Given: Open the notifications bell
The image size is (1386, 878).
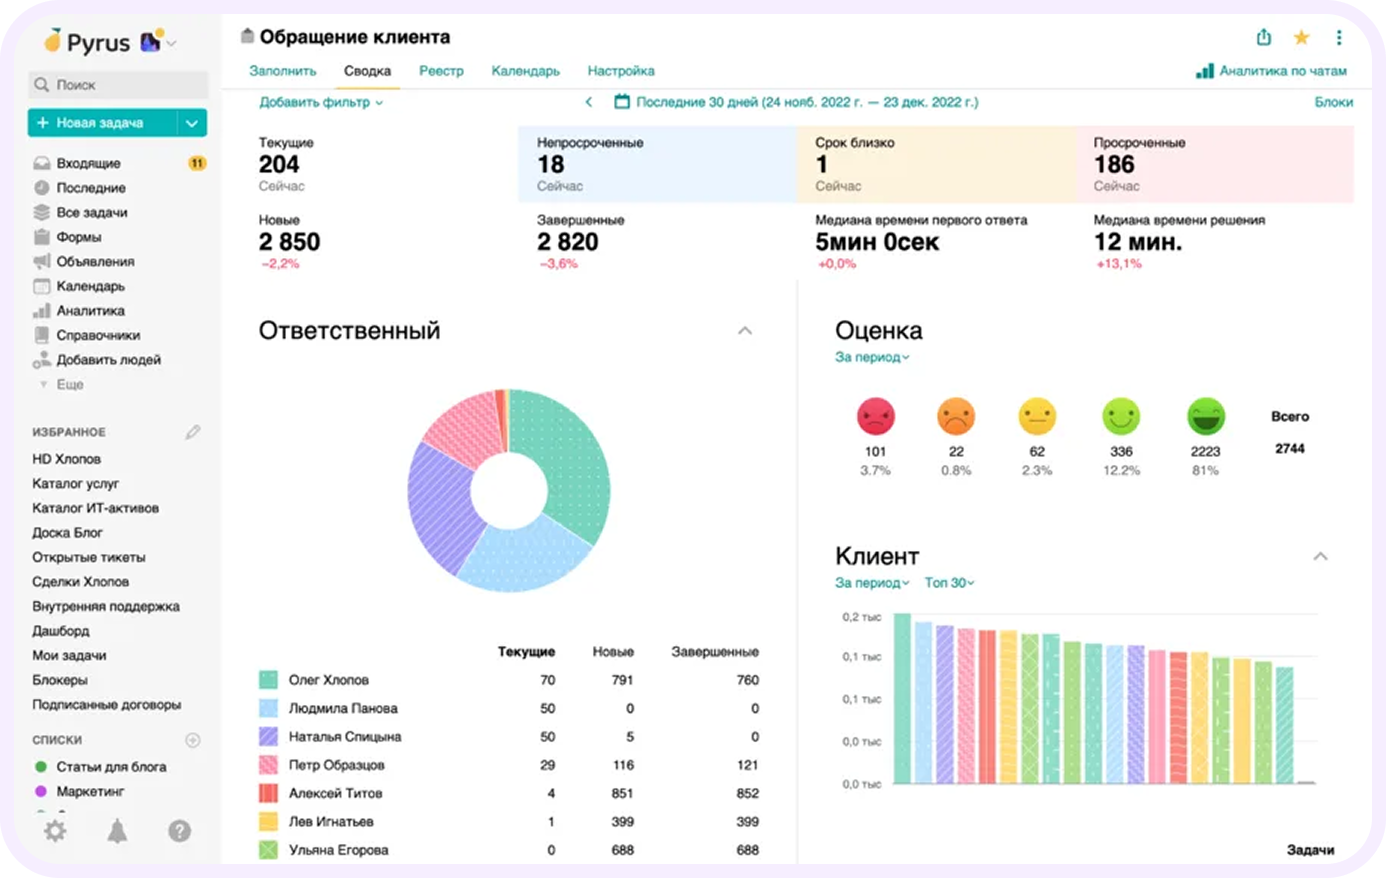Looking at the screenshot, I should [x=116, y=831].
